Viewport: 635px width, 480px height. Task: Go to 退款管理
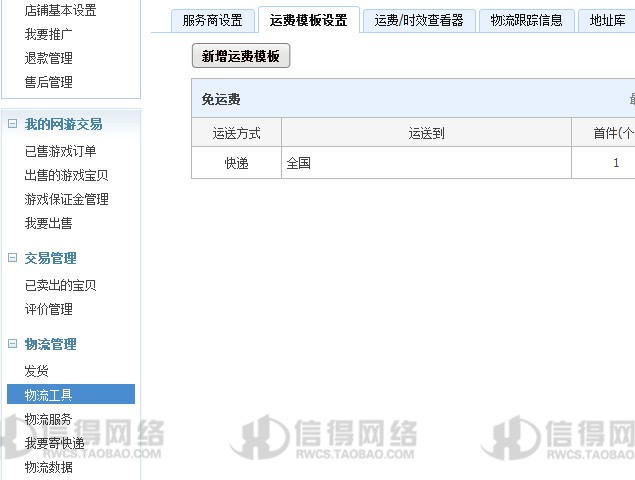[x=48, y=58]
